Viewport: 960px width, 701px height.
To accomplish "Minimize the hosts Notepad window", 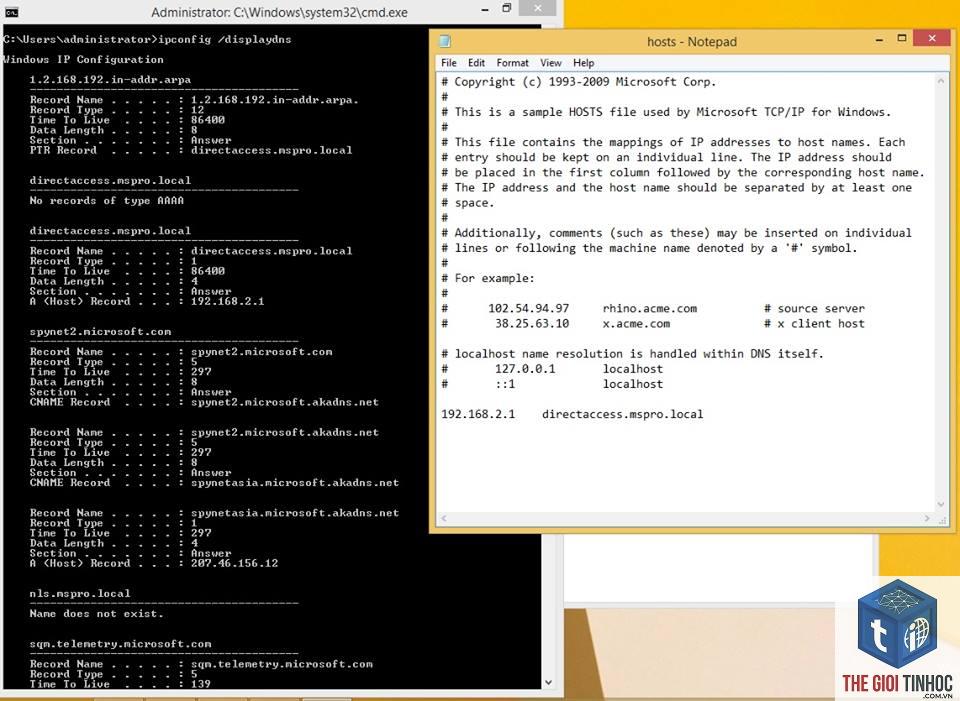I will [880, 39].
